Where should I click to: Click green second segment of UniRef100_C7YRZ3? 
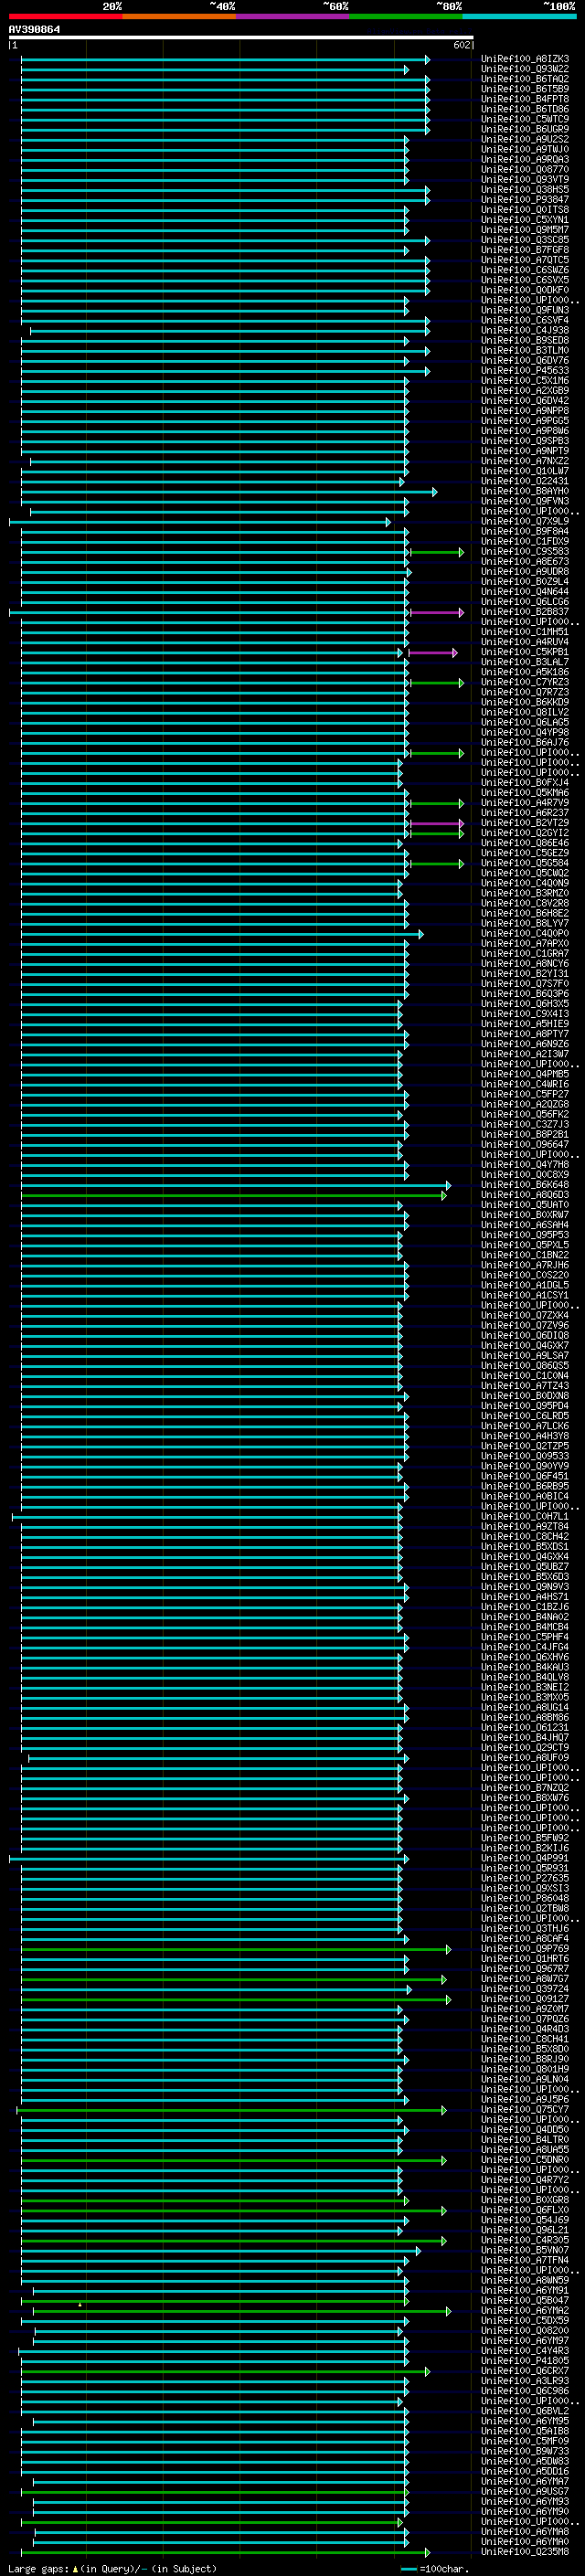[x=437, y=683]
